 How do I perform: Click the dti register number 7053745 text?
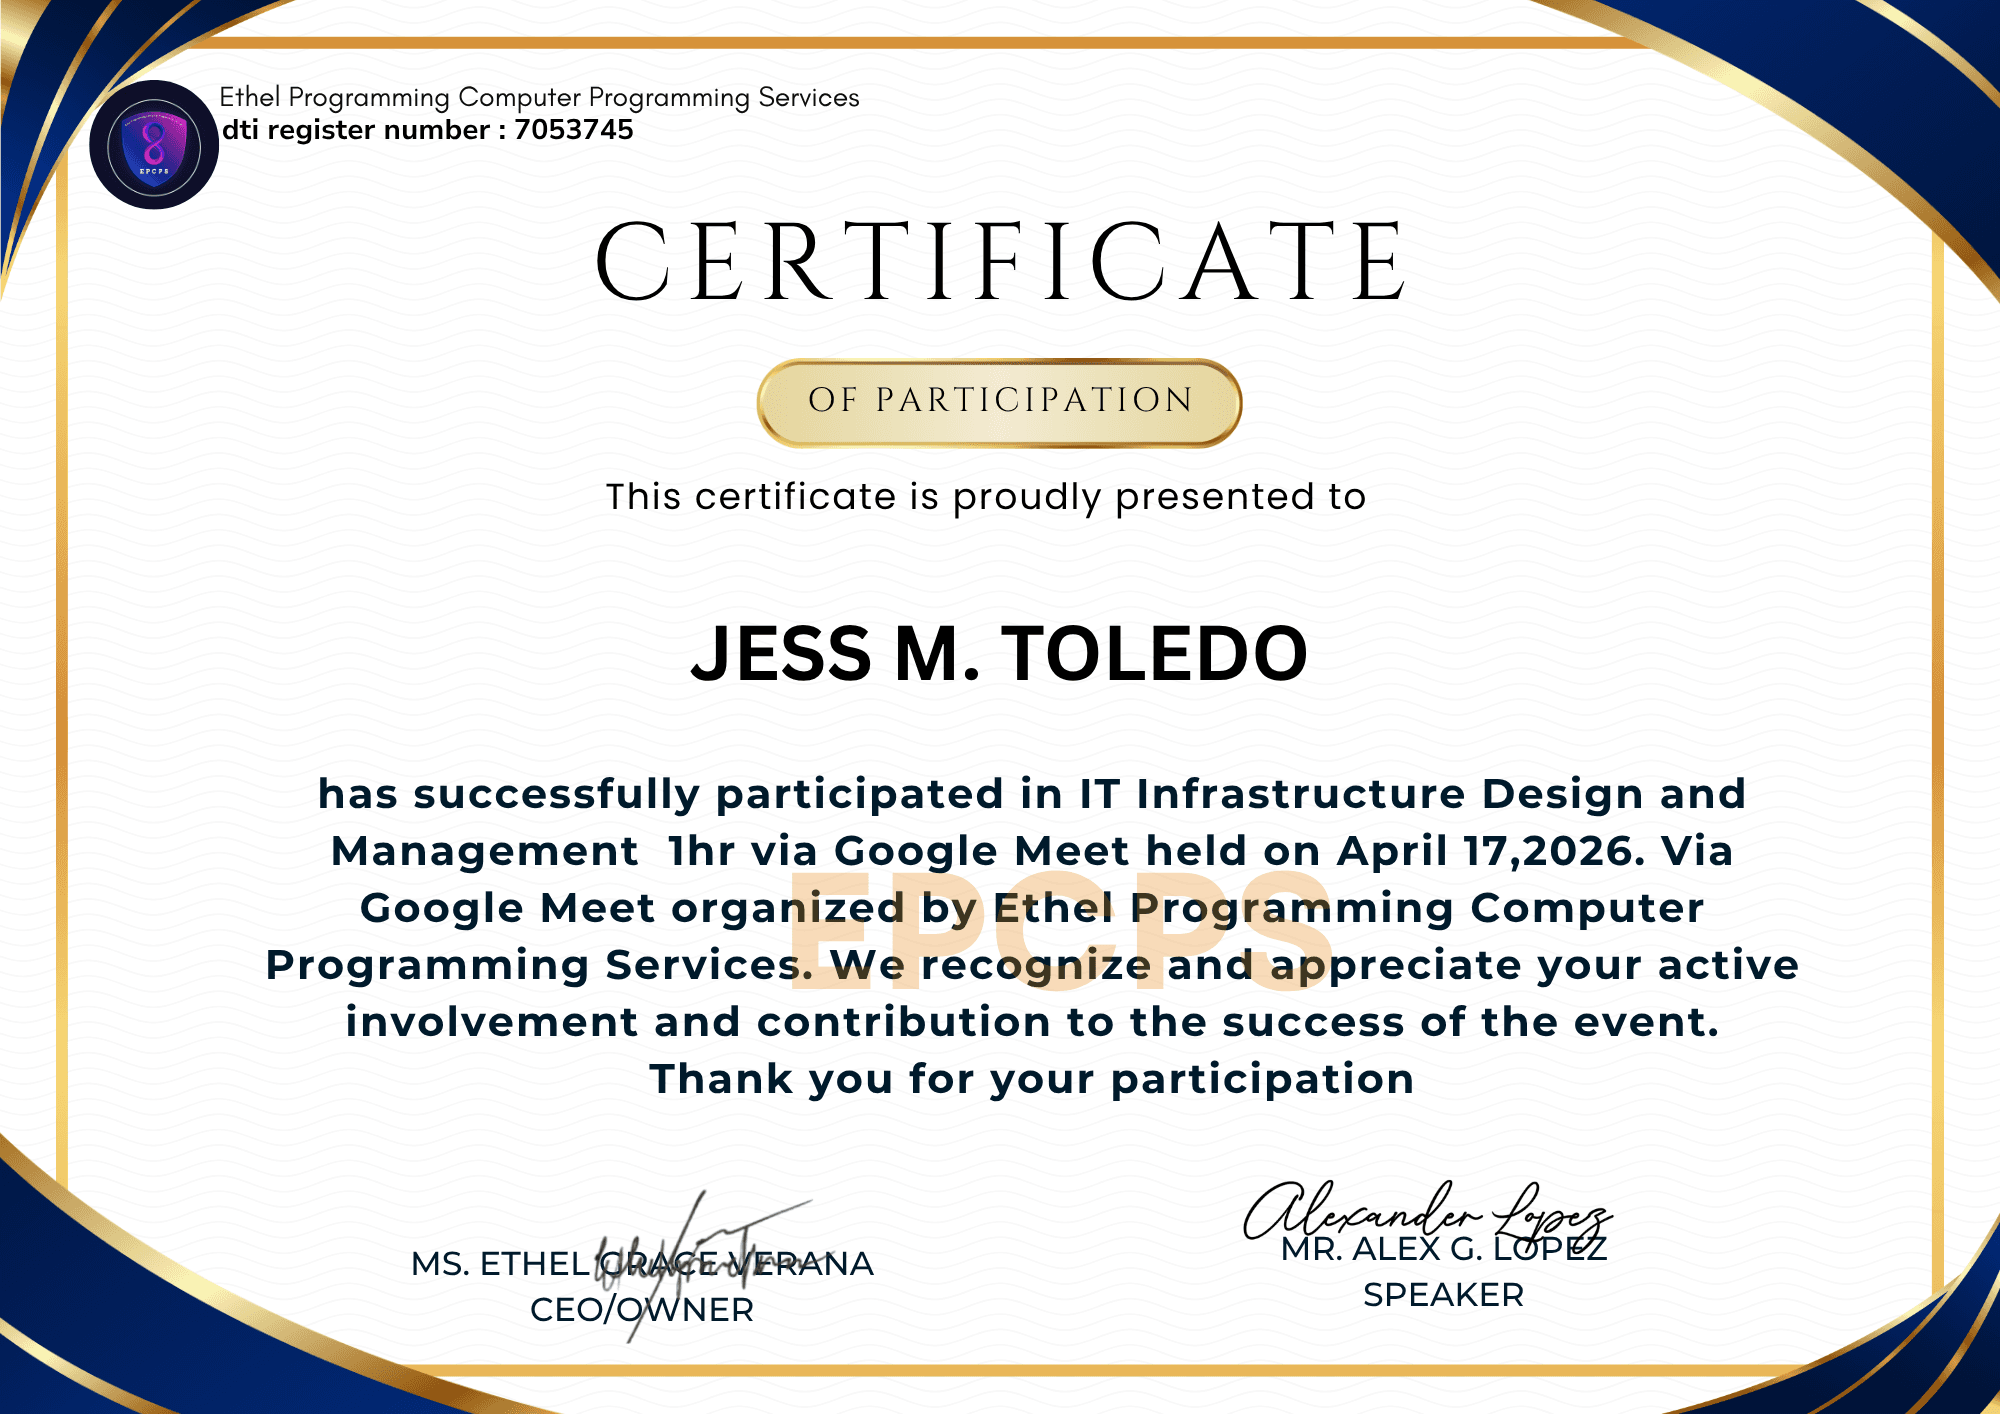click(x=430, y=130)
